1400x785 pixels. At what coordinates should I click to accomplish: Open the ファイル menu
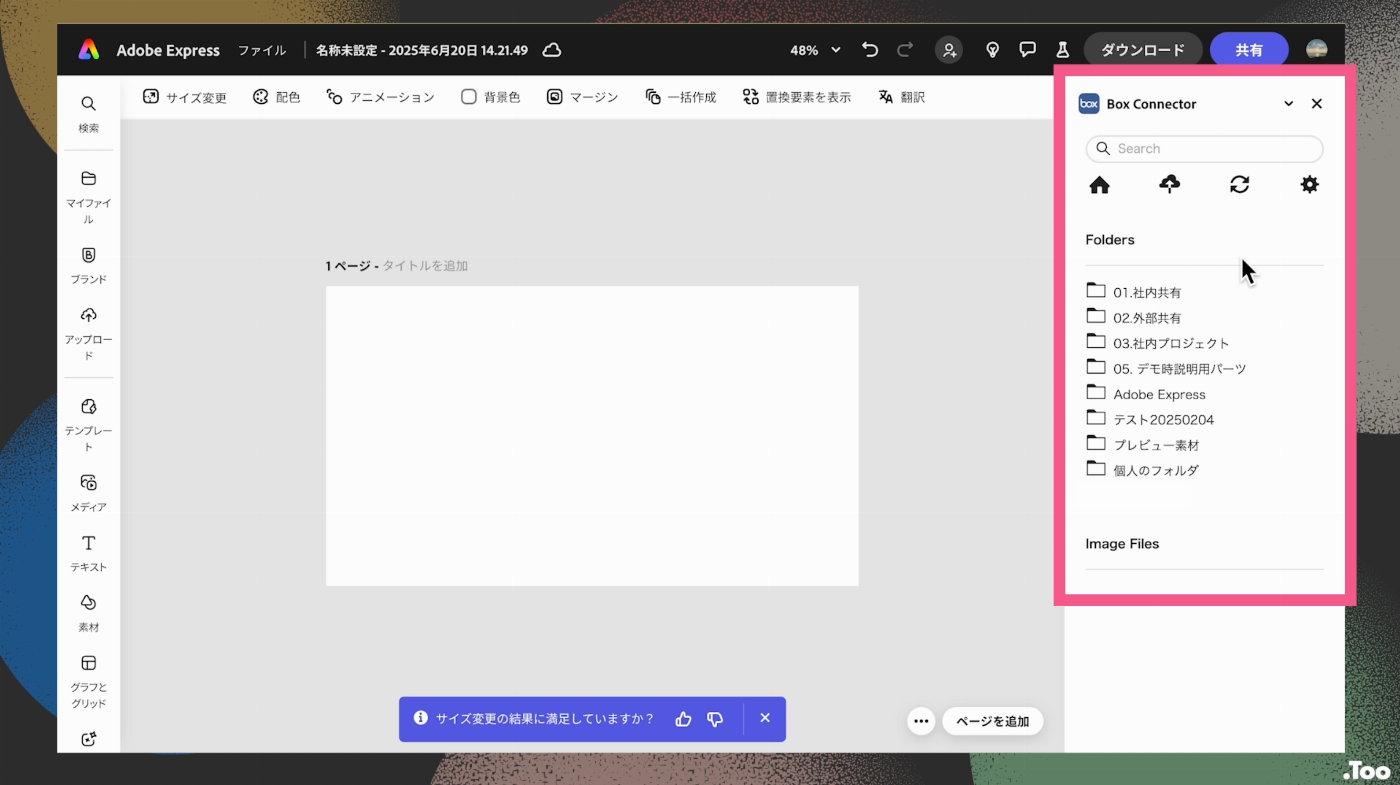click(262, 50)
